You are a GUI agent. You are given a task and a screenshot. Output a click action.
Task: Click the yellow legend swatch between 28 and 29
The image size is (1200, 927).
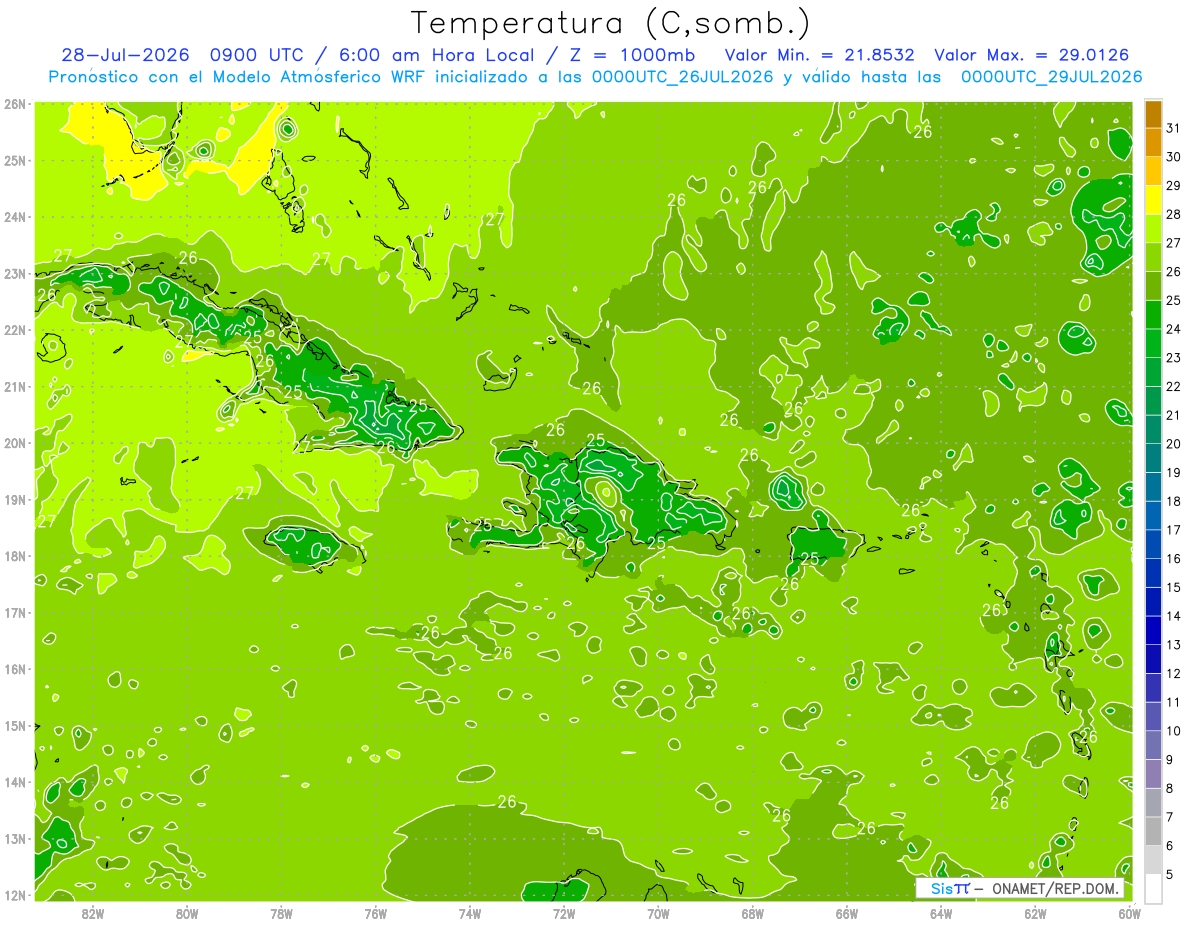tap(1154, 200)
